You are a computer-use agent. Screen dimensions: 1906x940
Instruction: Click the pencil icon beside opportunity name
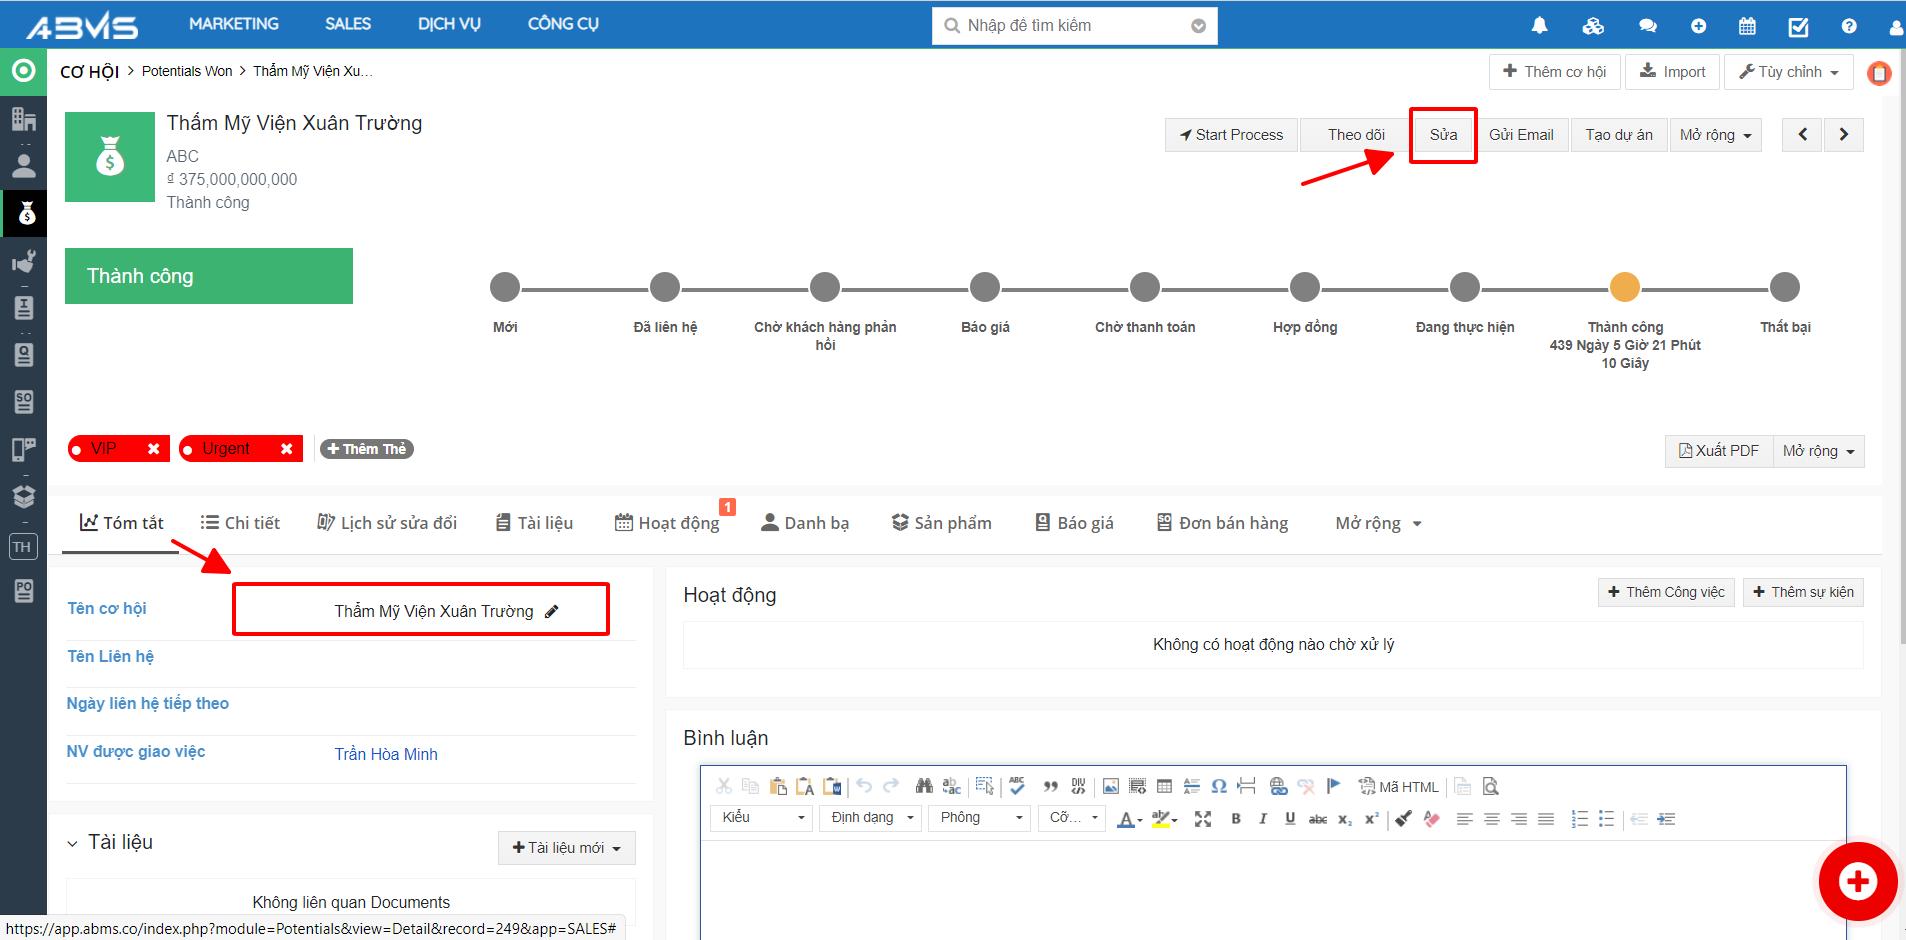pyautogui.click(x=551, y=611)
